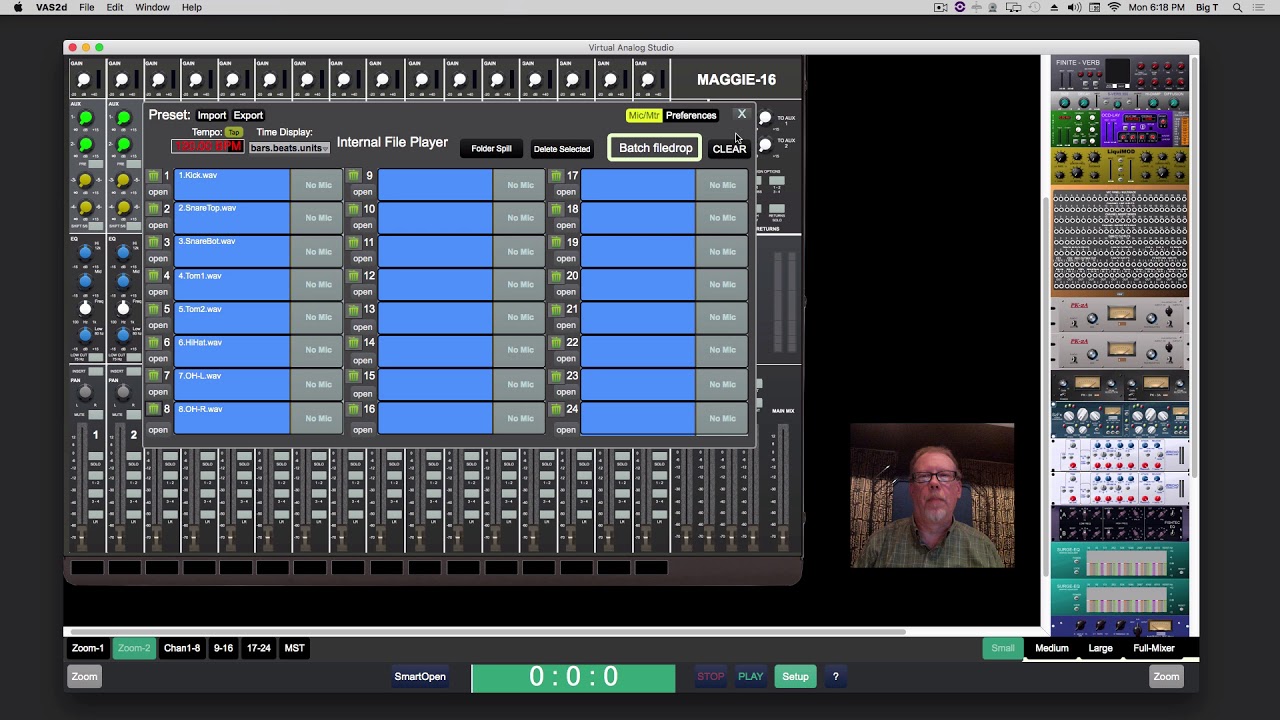Switch view to channels 17-24
The image size is (1280, 720).
(x=259, y=648)
